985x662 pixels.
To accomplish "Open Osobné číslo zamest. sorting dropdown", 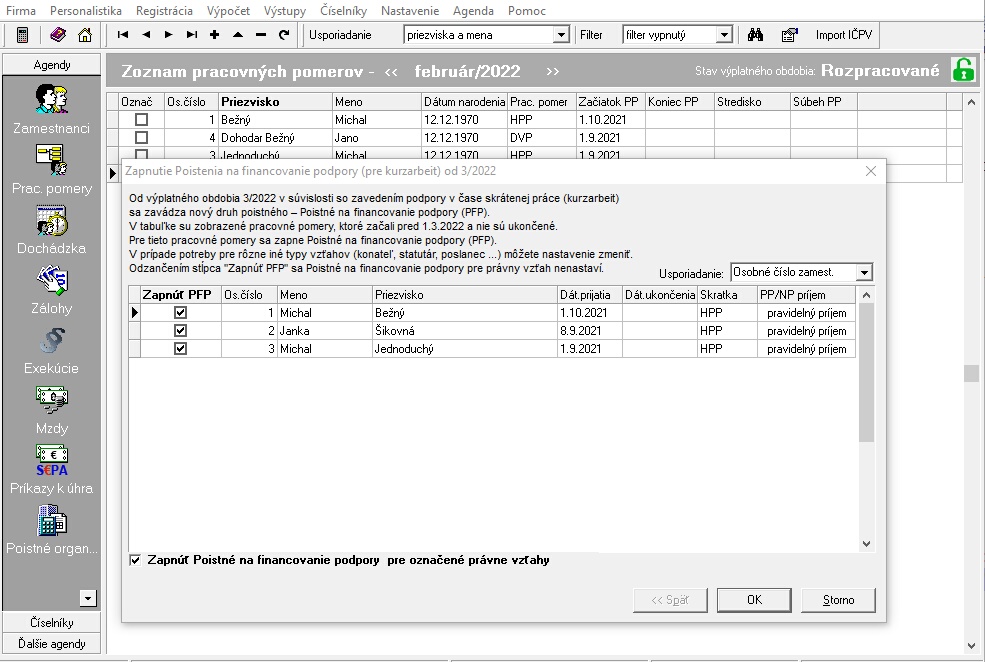I will pyautogui.click(x=864, y=273).
